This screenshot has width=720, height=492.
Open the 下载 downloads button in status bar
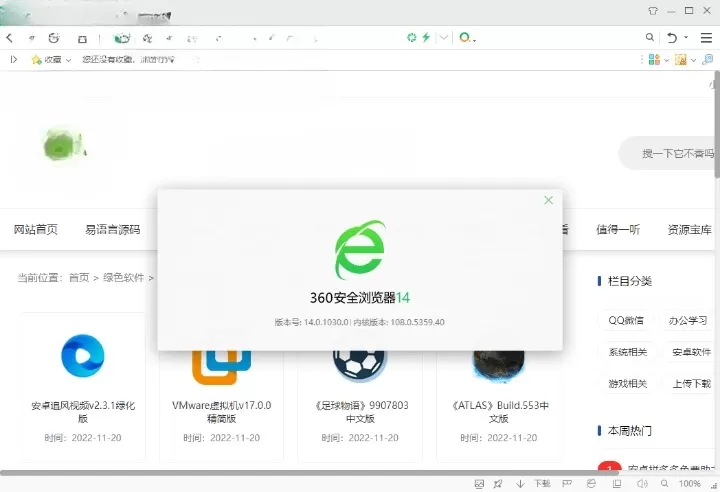542,483
